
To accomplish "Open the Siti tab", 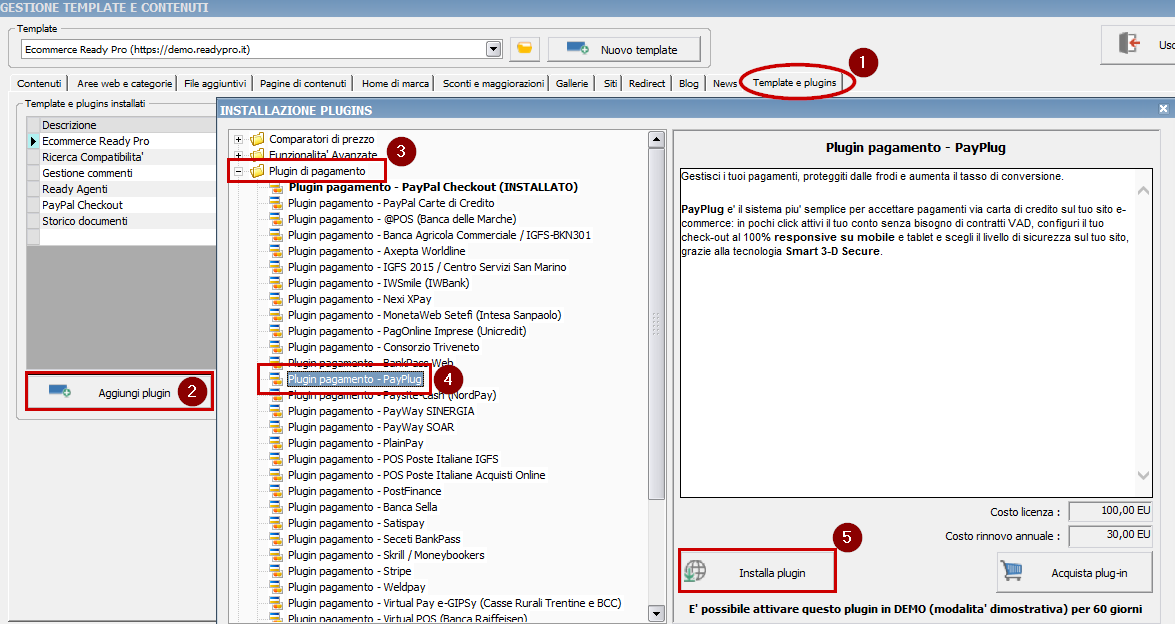I will [x=611, y=83].
